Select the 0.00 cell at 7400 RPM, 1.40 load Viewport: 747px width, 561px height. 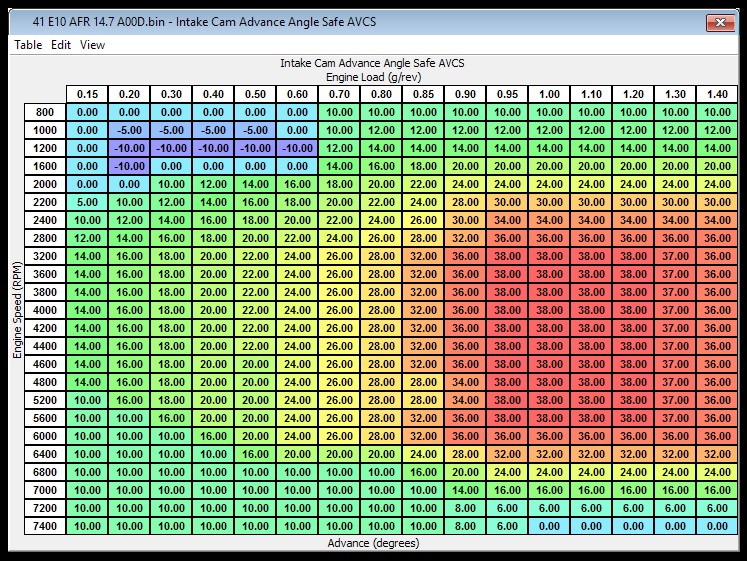tap(716, 526)
